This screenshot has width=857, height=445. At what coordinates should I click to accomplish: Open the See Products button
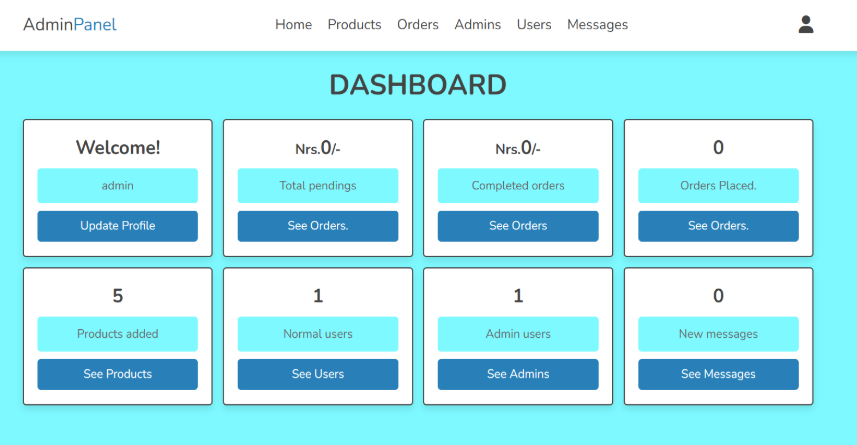[x=118, y=374]
